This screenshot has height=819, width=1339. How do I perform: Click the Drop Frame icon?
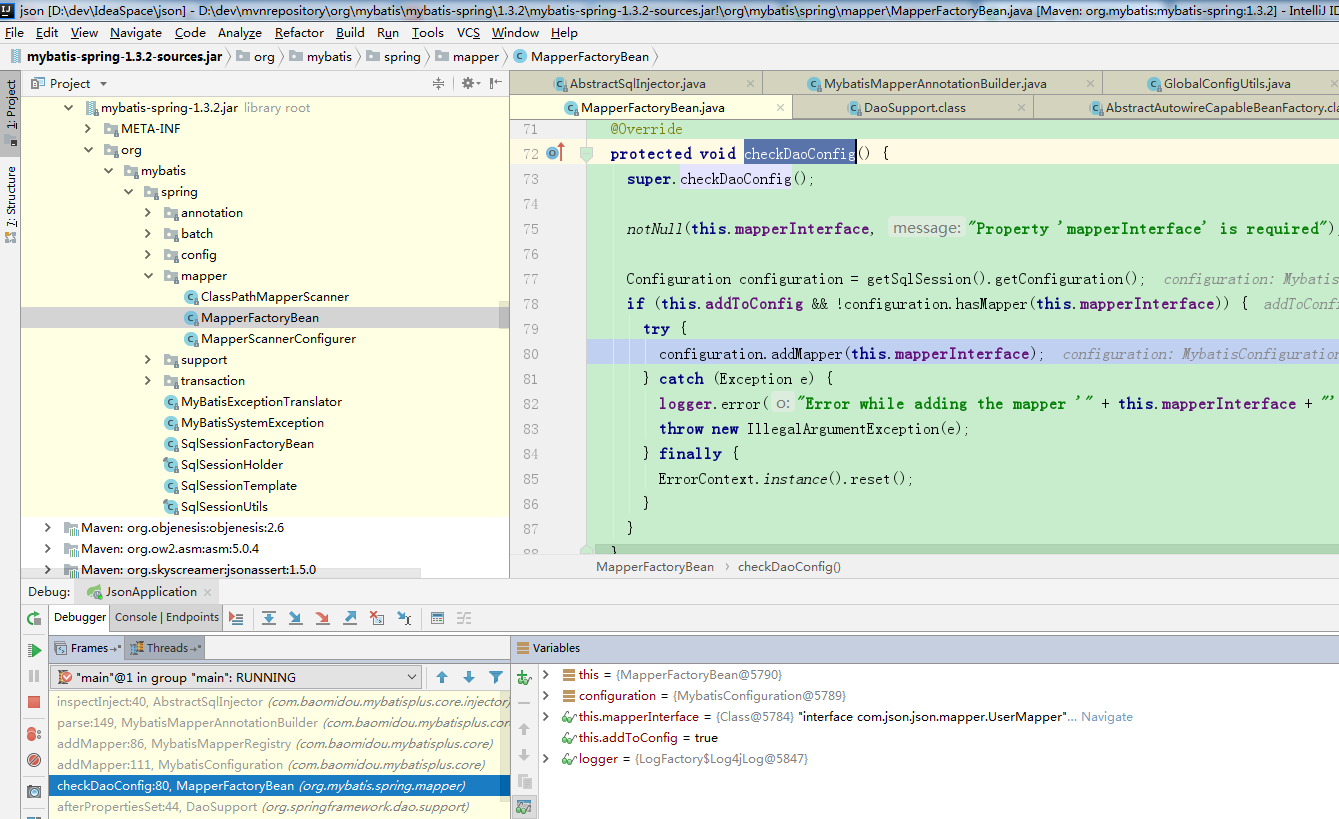click(377, 618)
